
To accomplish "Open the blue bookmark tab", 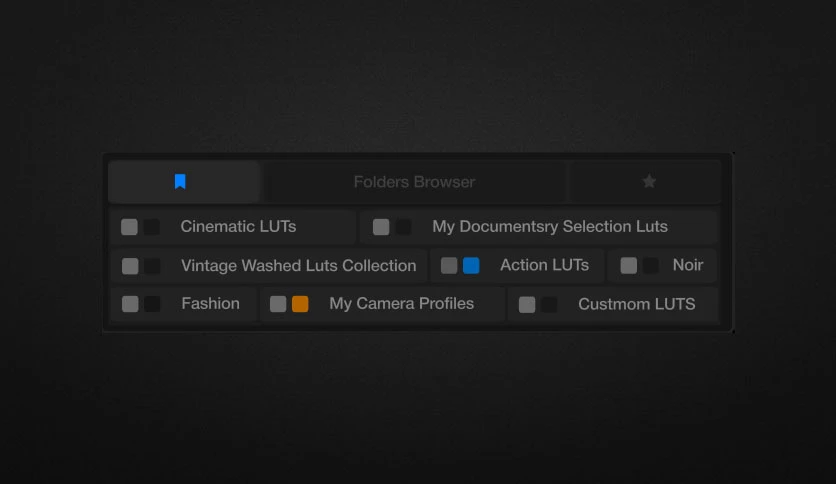I will (x=184, y=182).
